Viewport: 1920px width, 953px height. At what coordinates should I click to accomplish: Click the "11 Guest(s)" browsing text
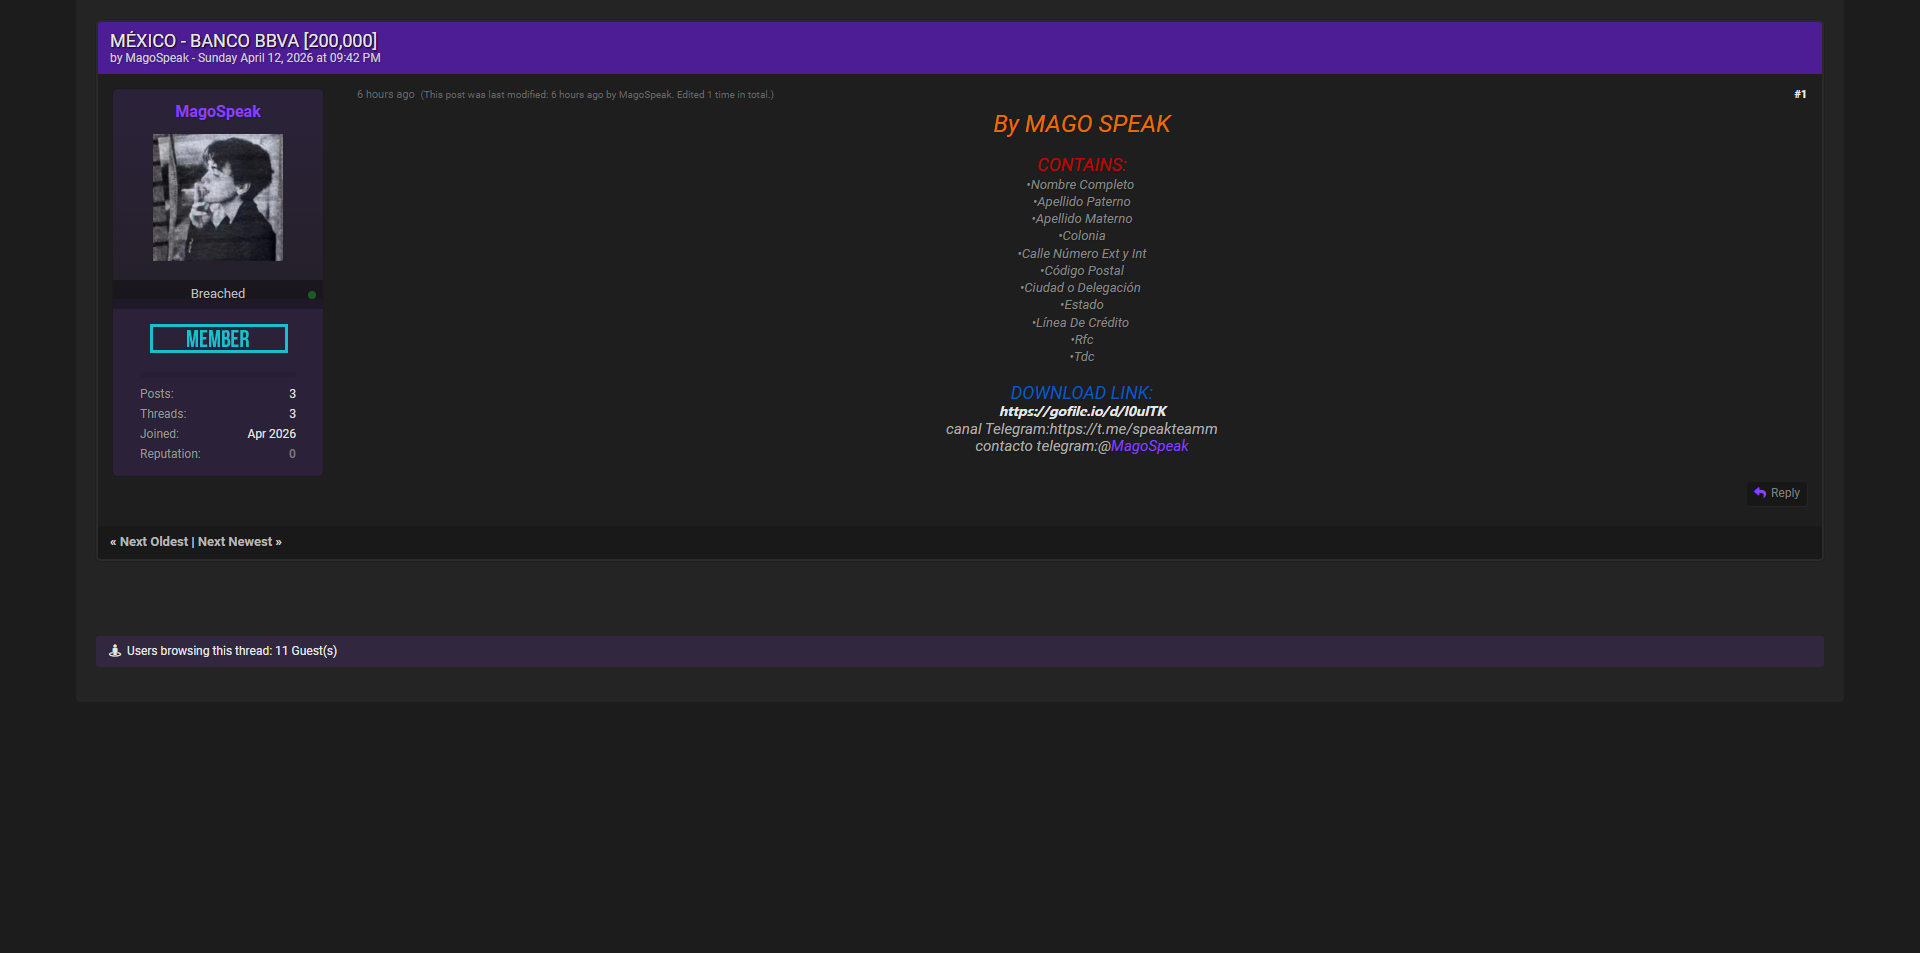click(306, 651)
